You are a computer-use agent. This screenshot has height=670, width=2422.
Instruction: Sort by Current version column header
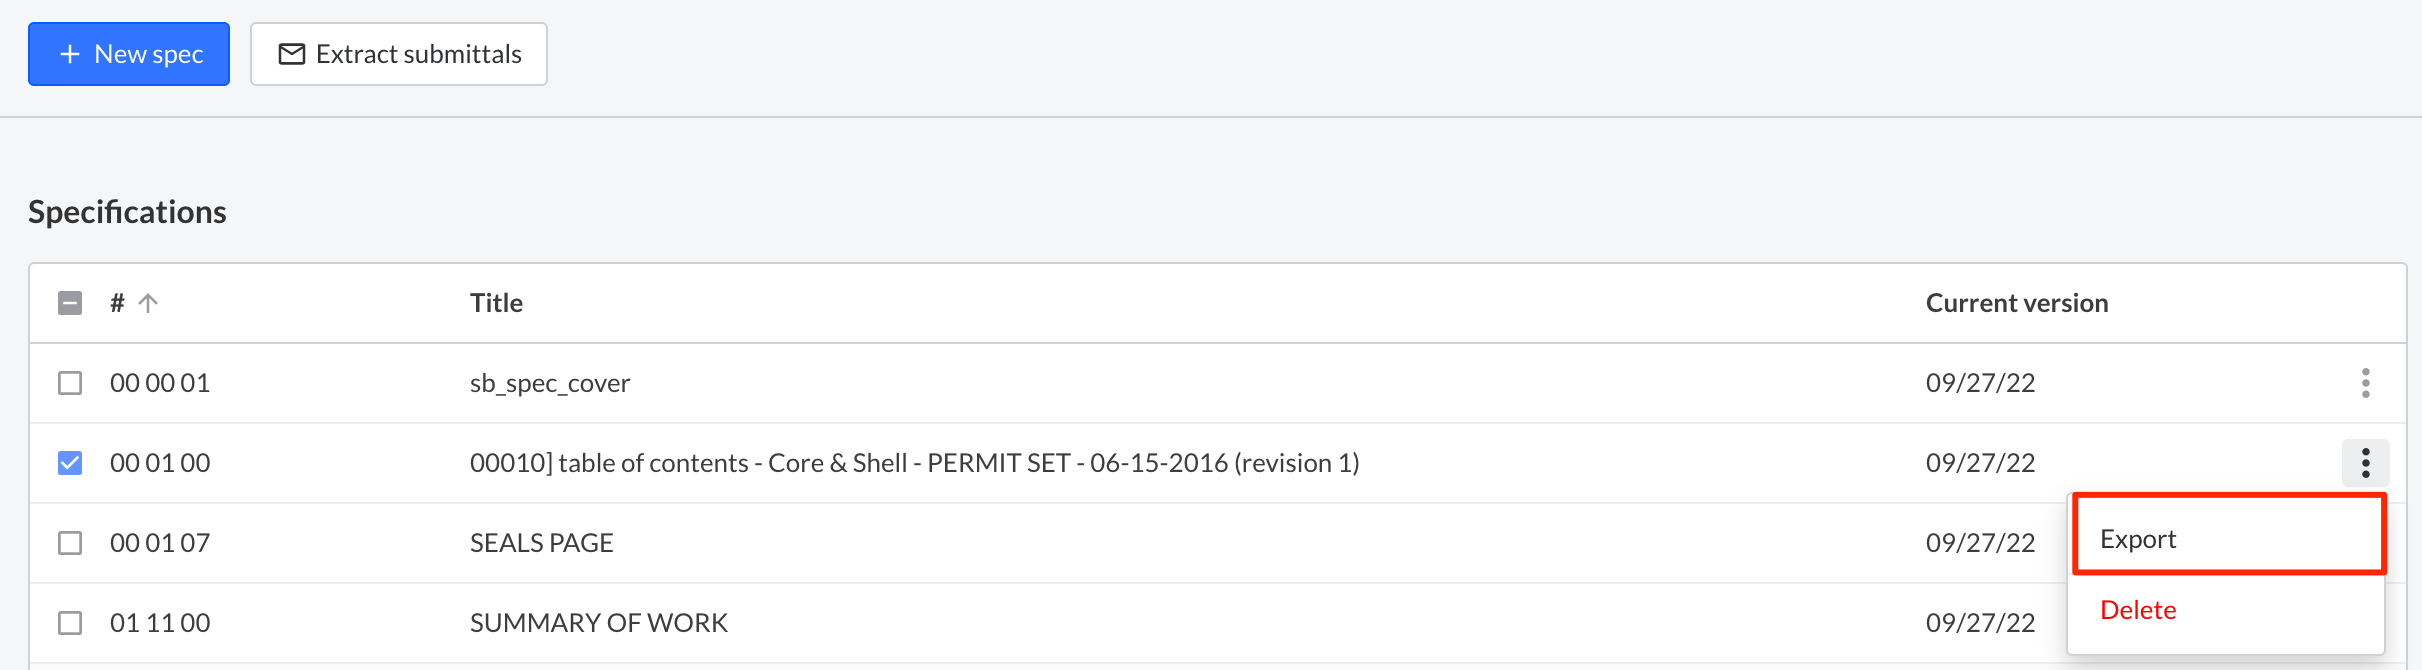pos(2016,303)
